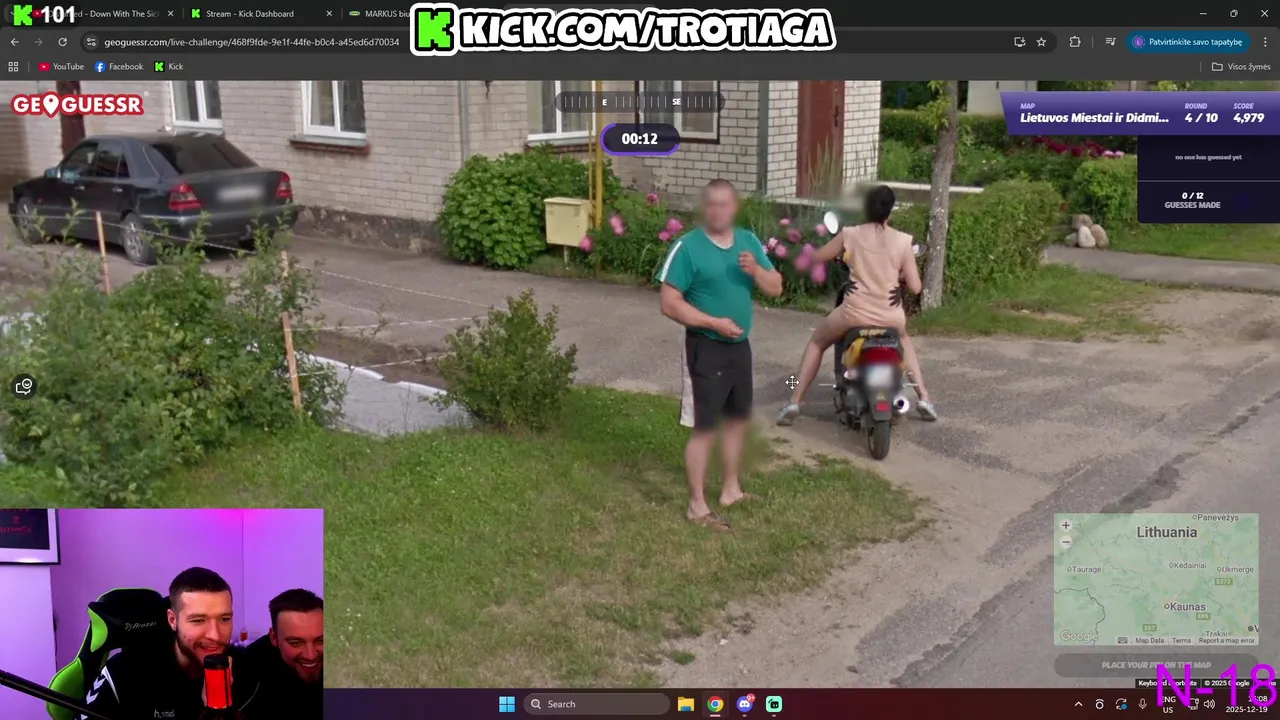Zoom in on the guess map
Image resolution: width=1280 pixels, height=720 pixels.
(x=1065, y=525)
